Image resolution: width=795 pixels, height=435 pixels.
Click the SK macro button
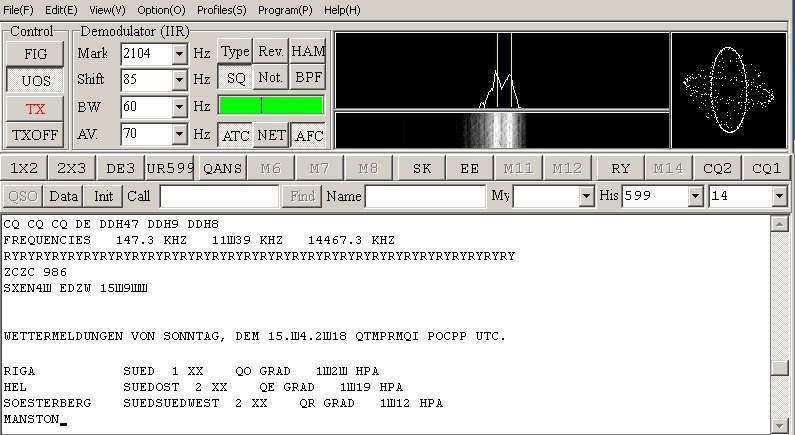422,168
